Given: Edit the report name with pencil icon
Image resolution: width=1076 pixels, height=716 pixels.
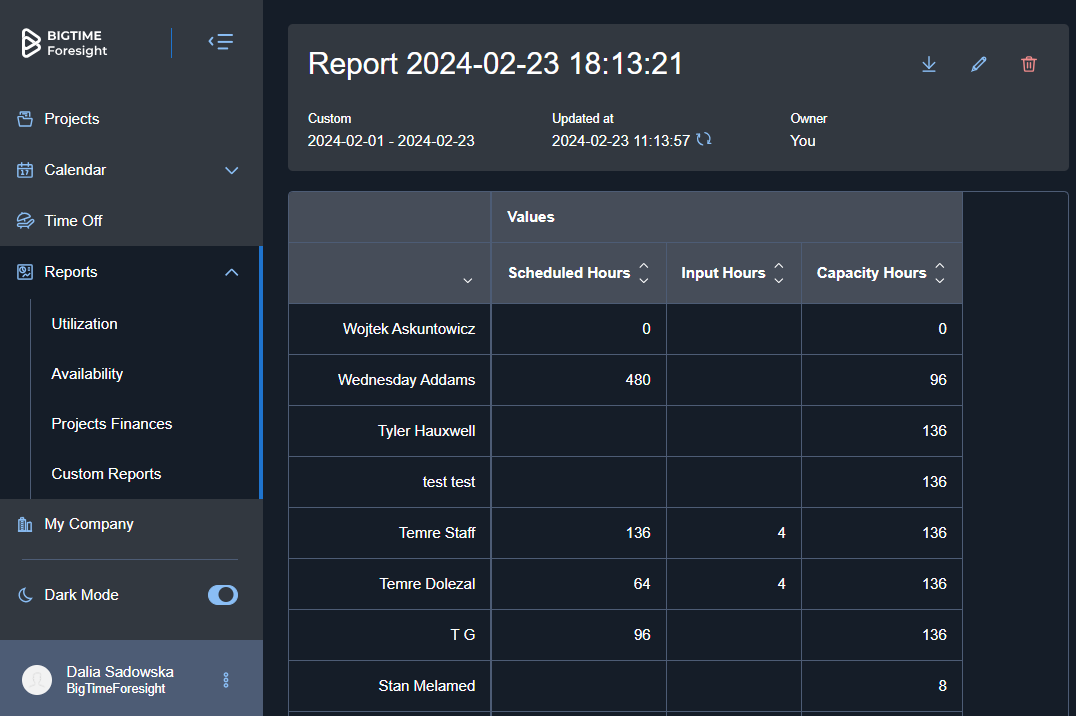Looking at the screenshot, I should coord(978,64).
